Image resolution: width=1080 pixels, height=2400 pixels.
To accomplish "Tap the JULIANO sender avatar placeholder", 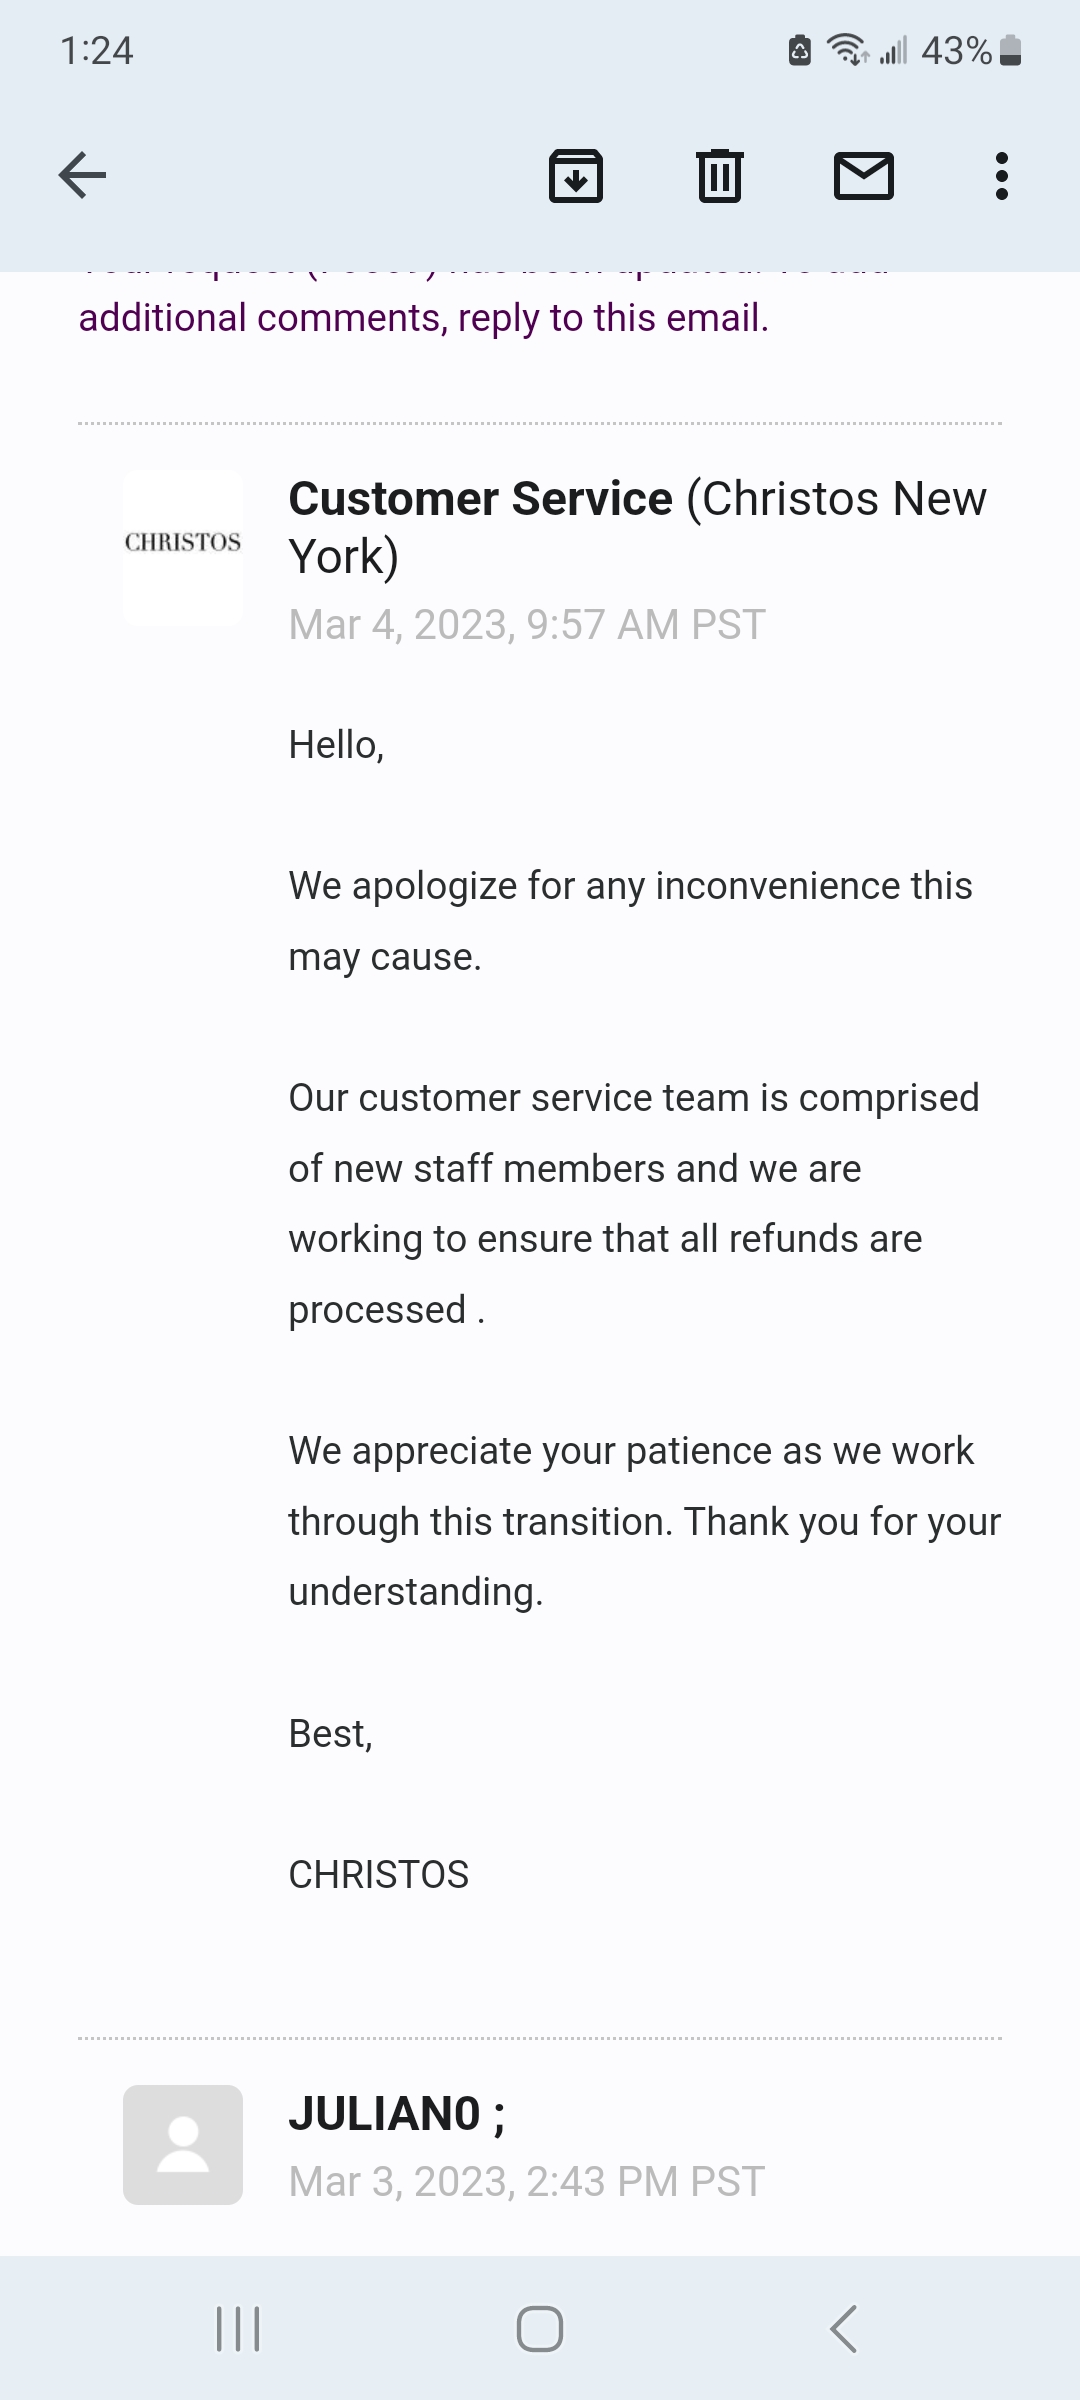I will click(183, 2144).
